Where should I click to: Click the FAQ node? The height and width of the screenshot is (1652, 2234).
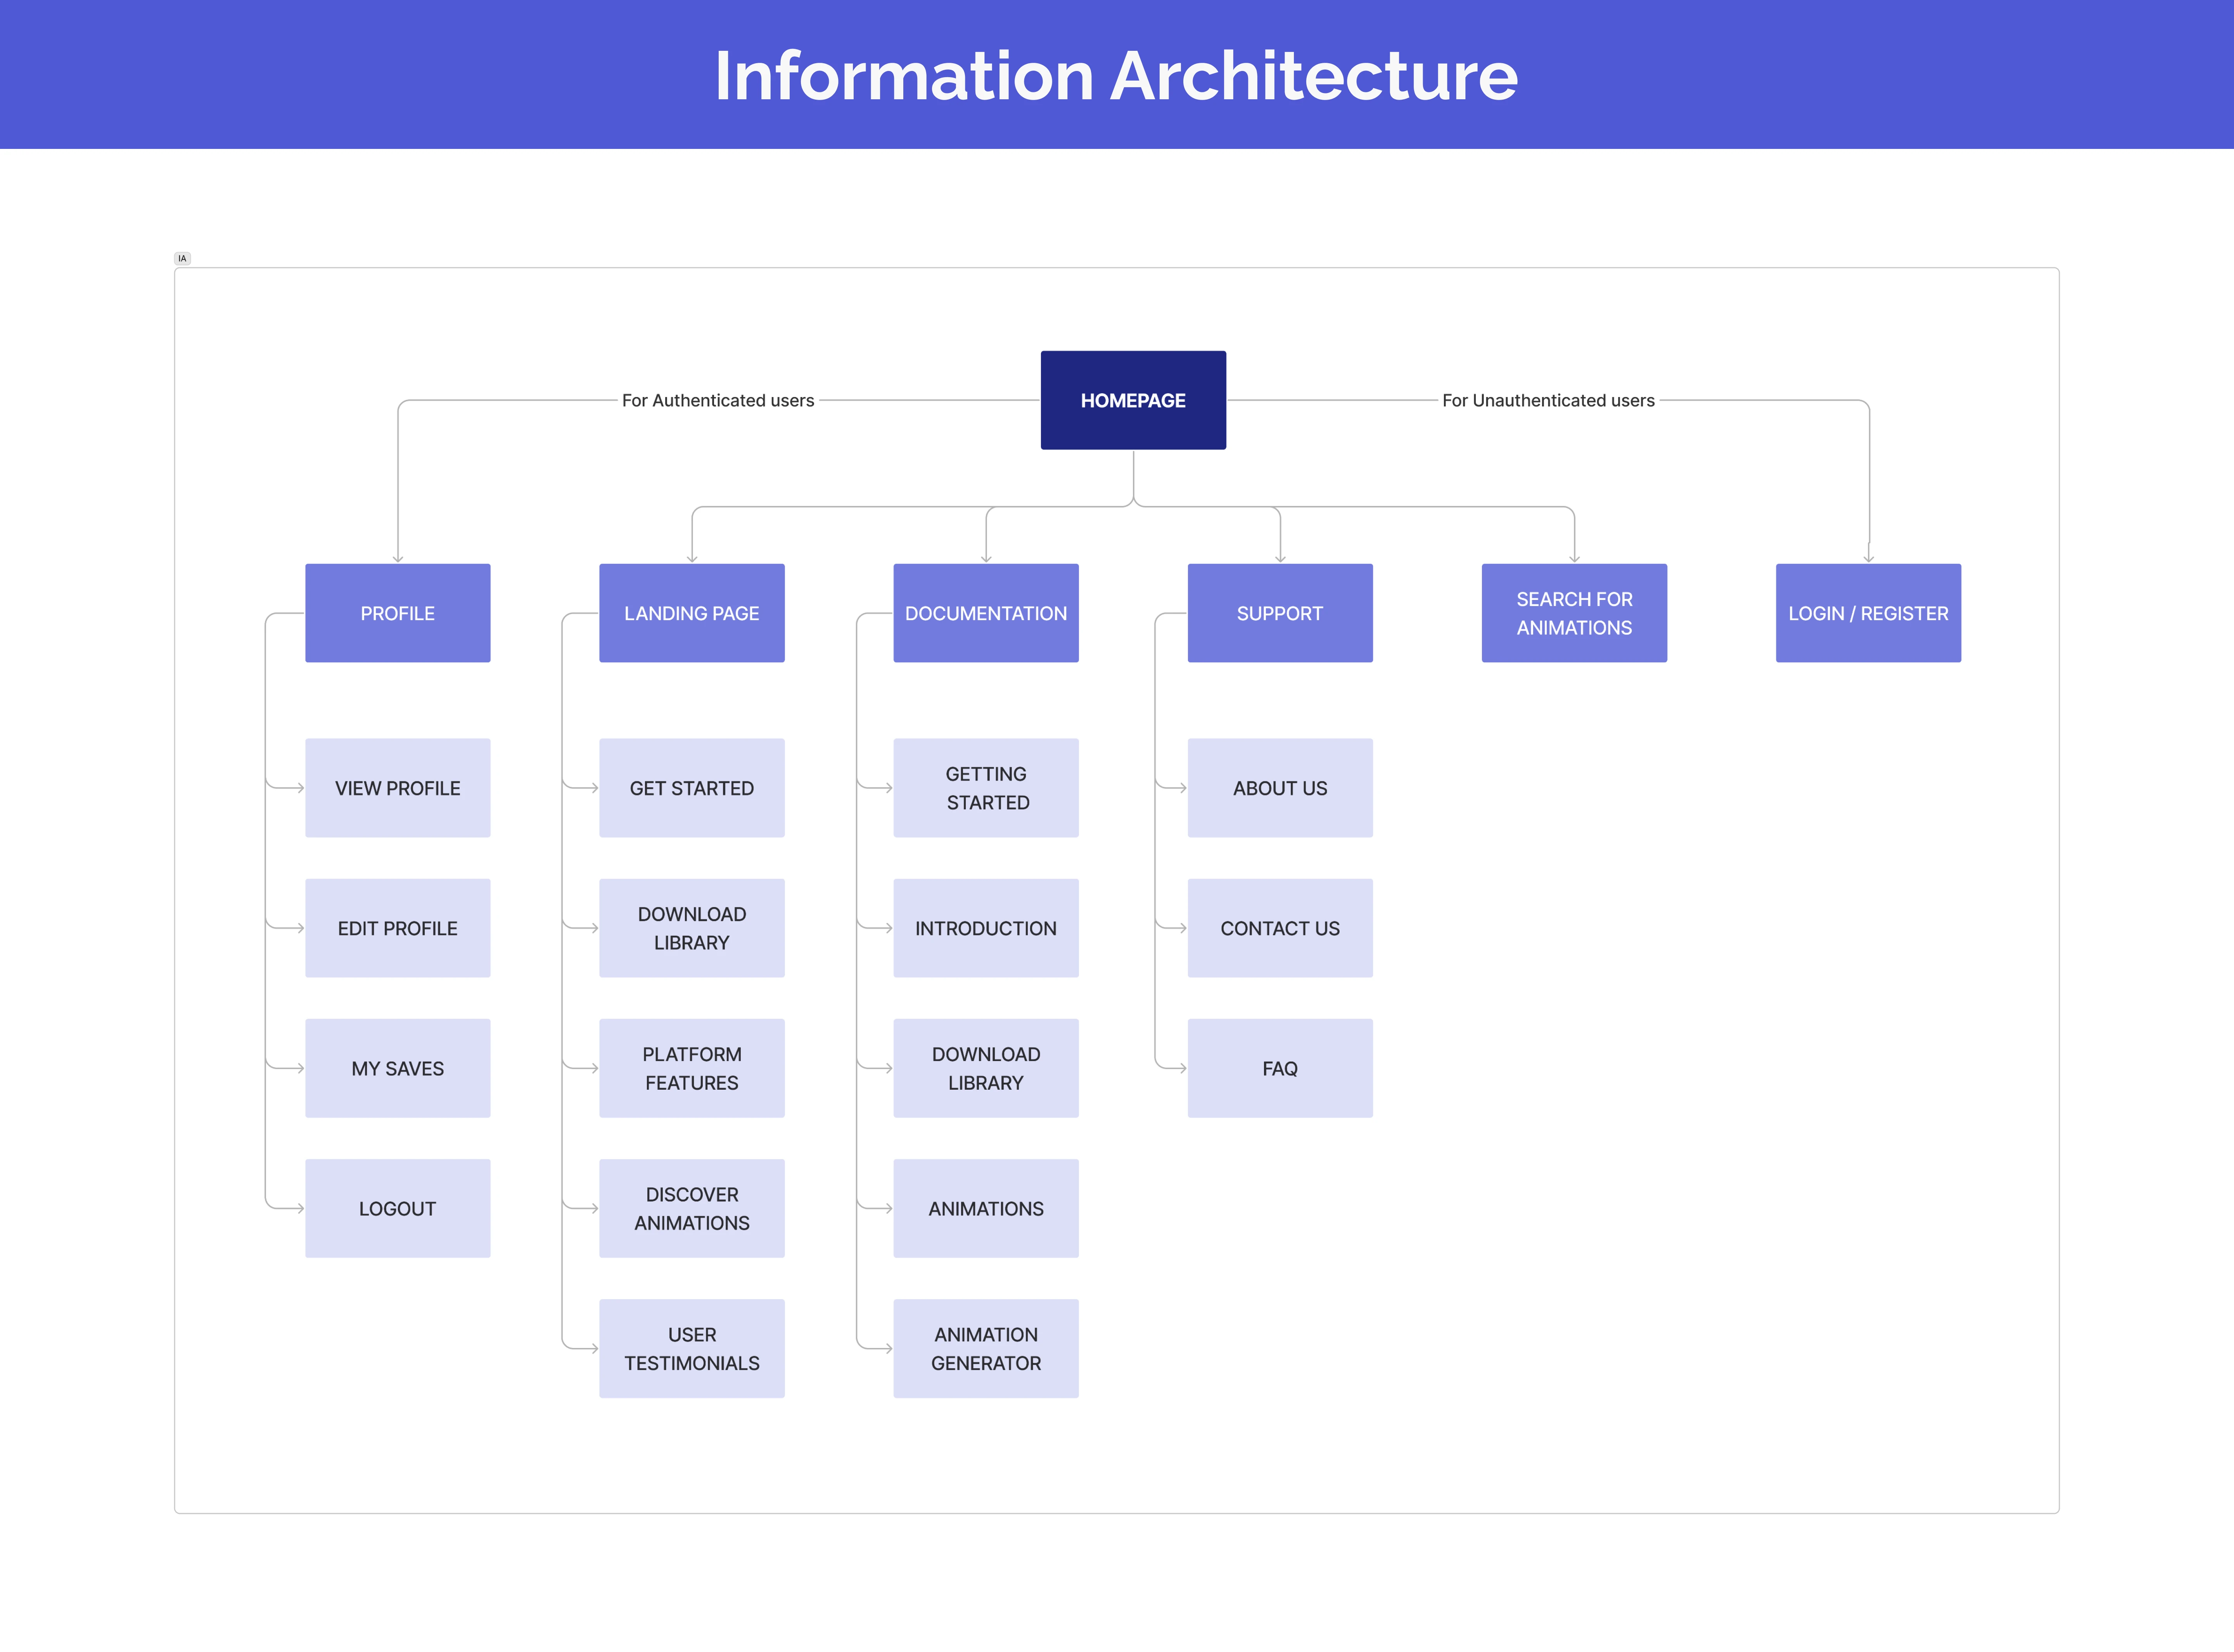coord(1279,1068)
